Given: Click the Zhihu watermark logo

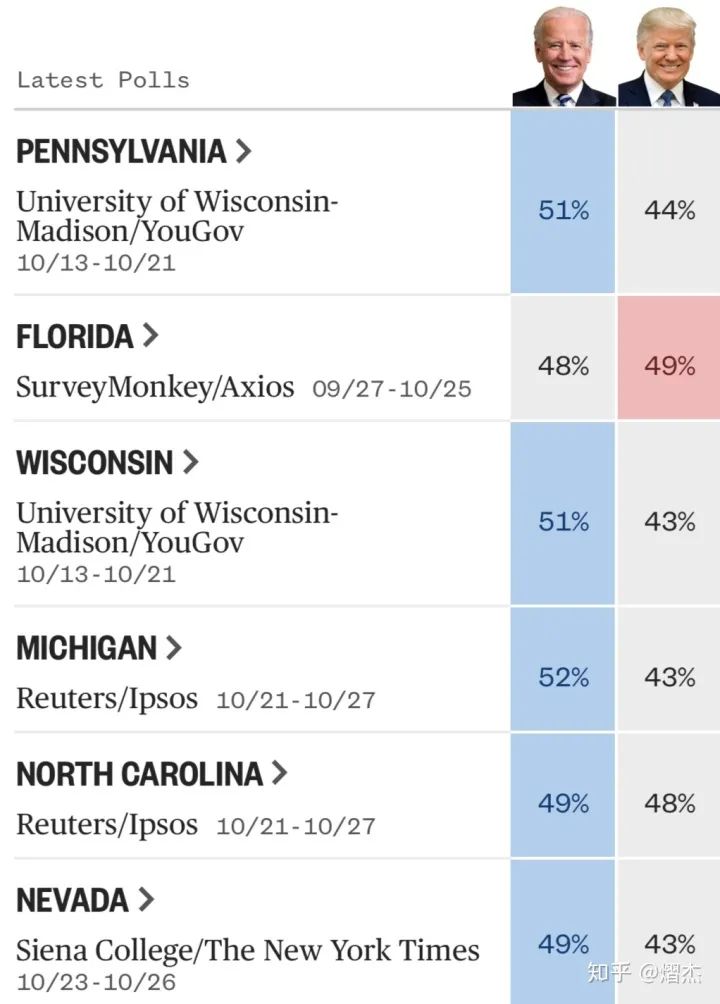Looking at the screenshot, I should click(608, 971).
